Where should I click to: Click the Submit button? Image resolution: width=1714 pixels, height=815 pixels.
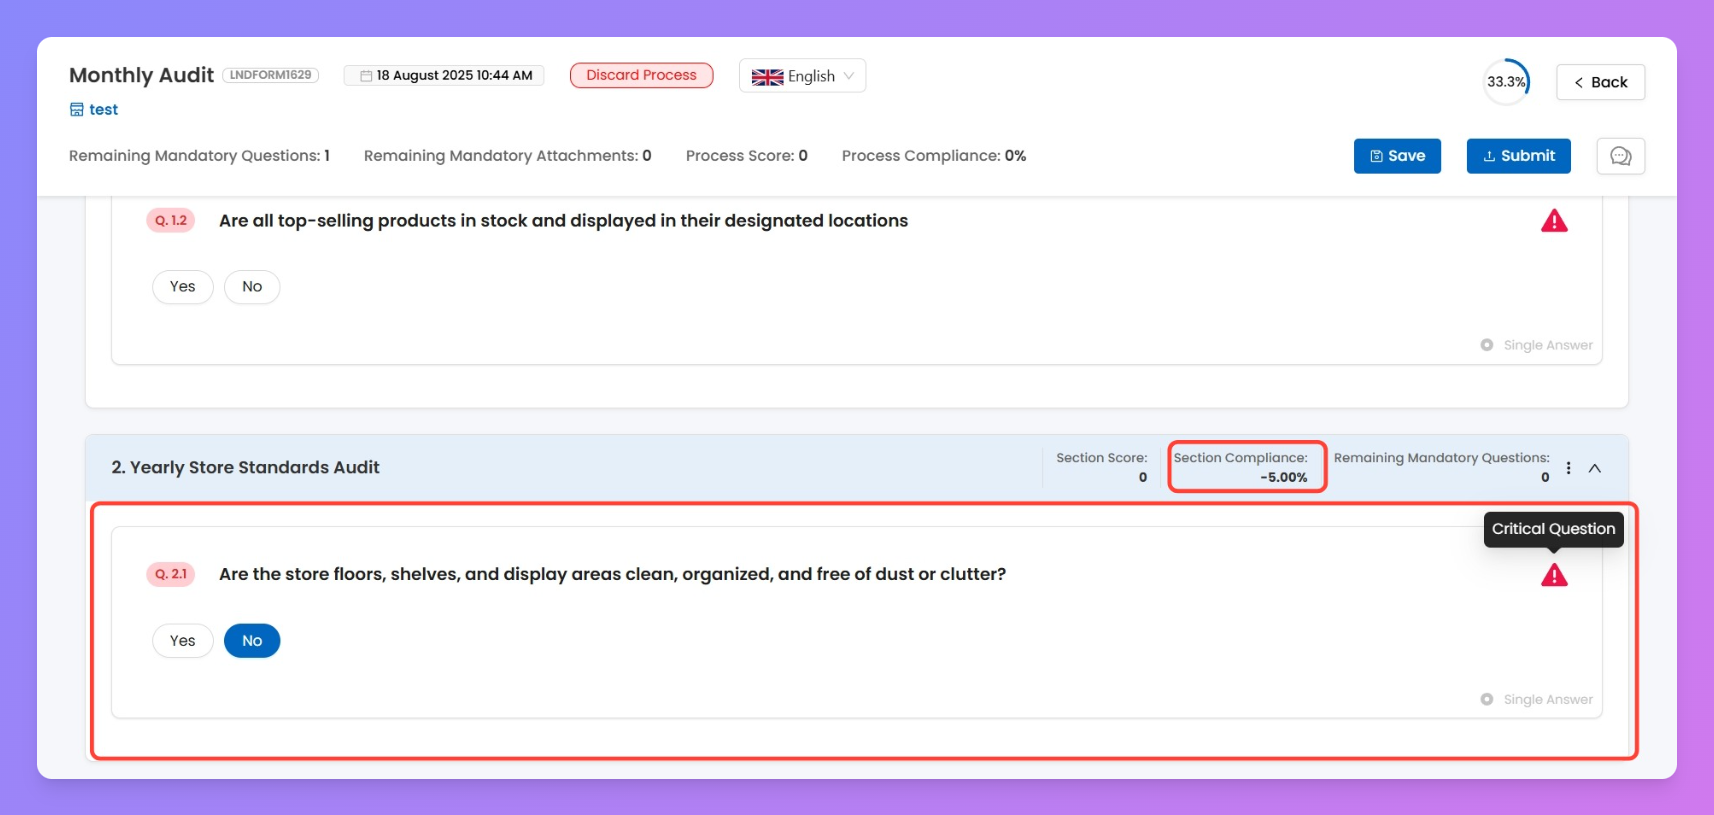[1518, 156]
